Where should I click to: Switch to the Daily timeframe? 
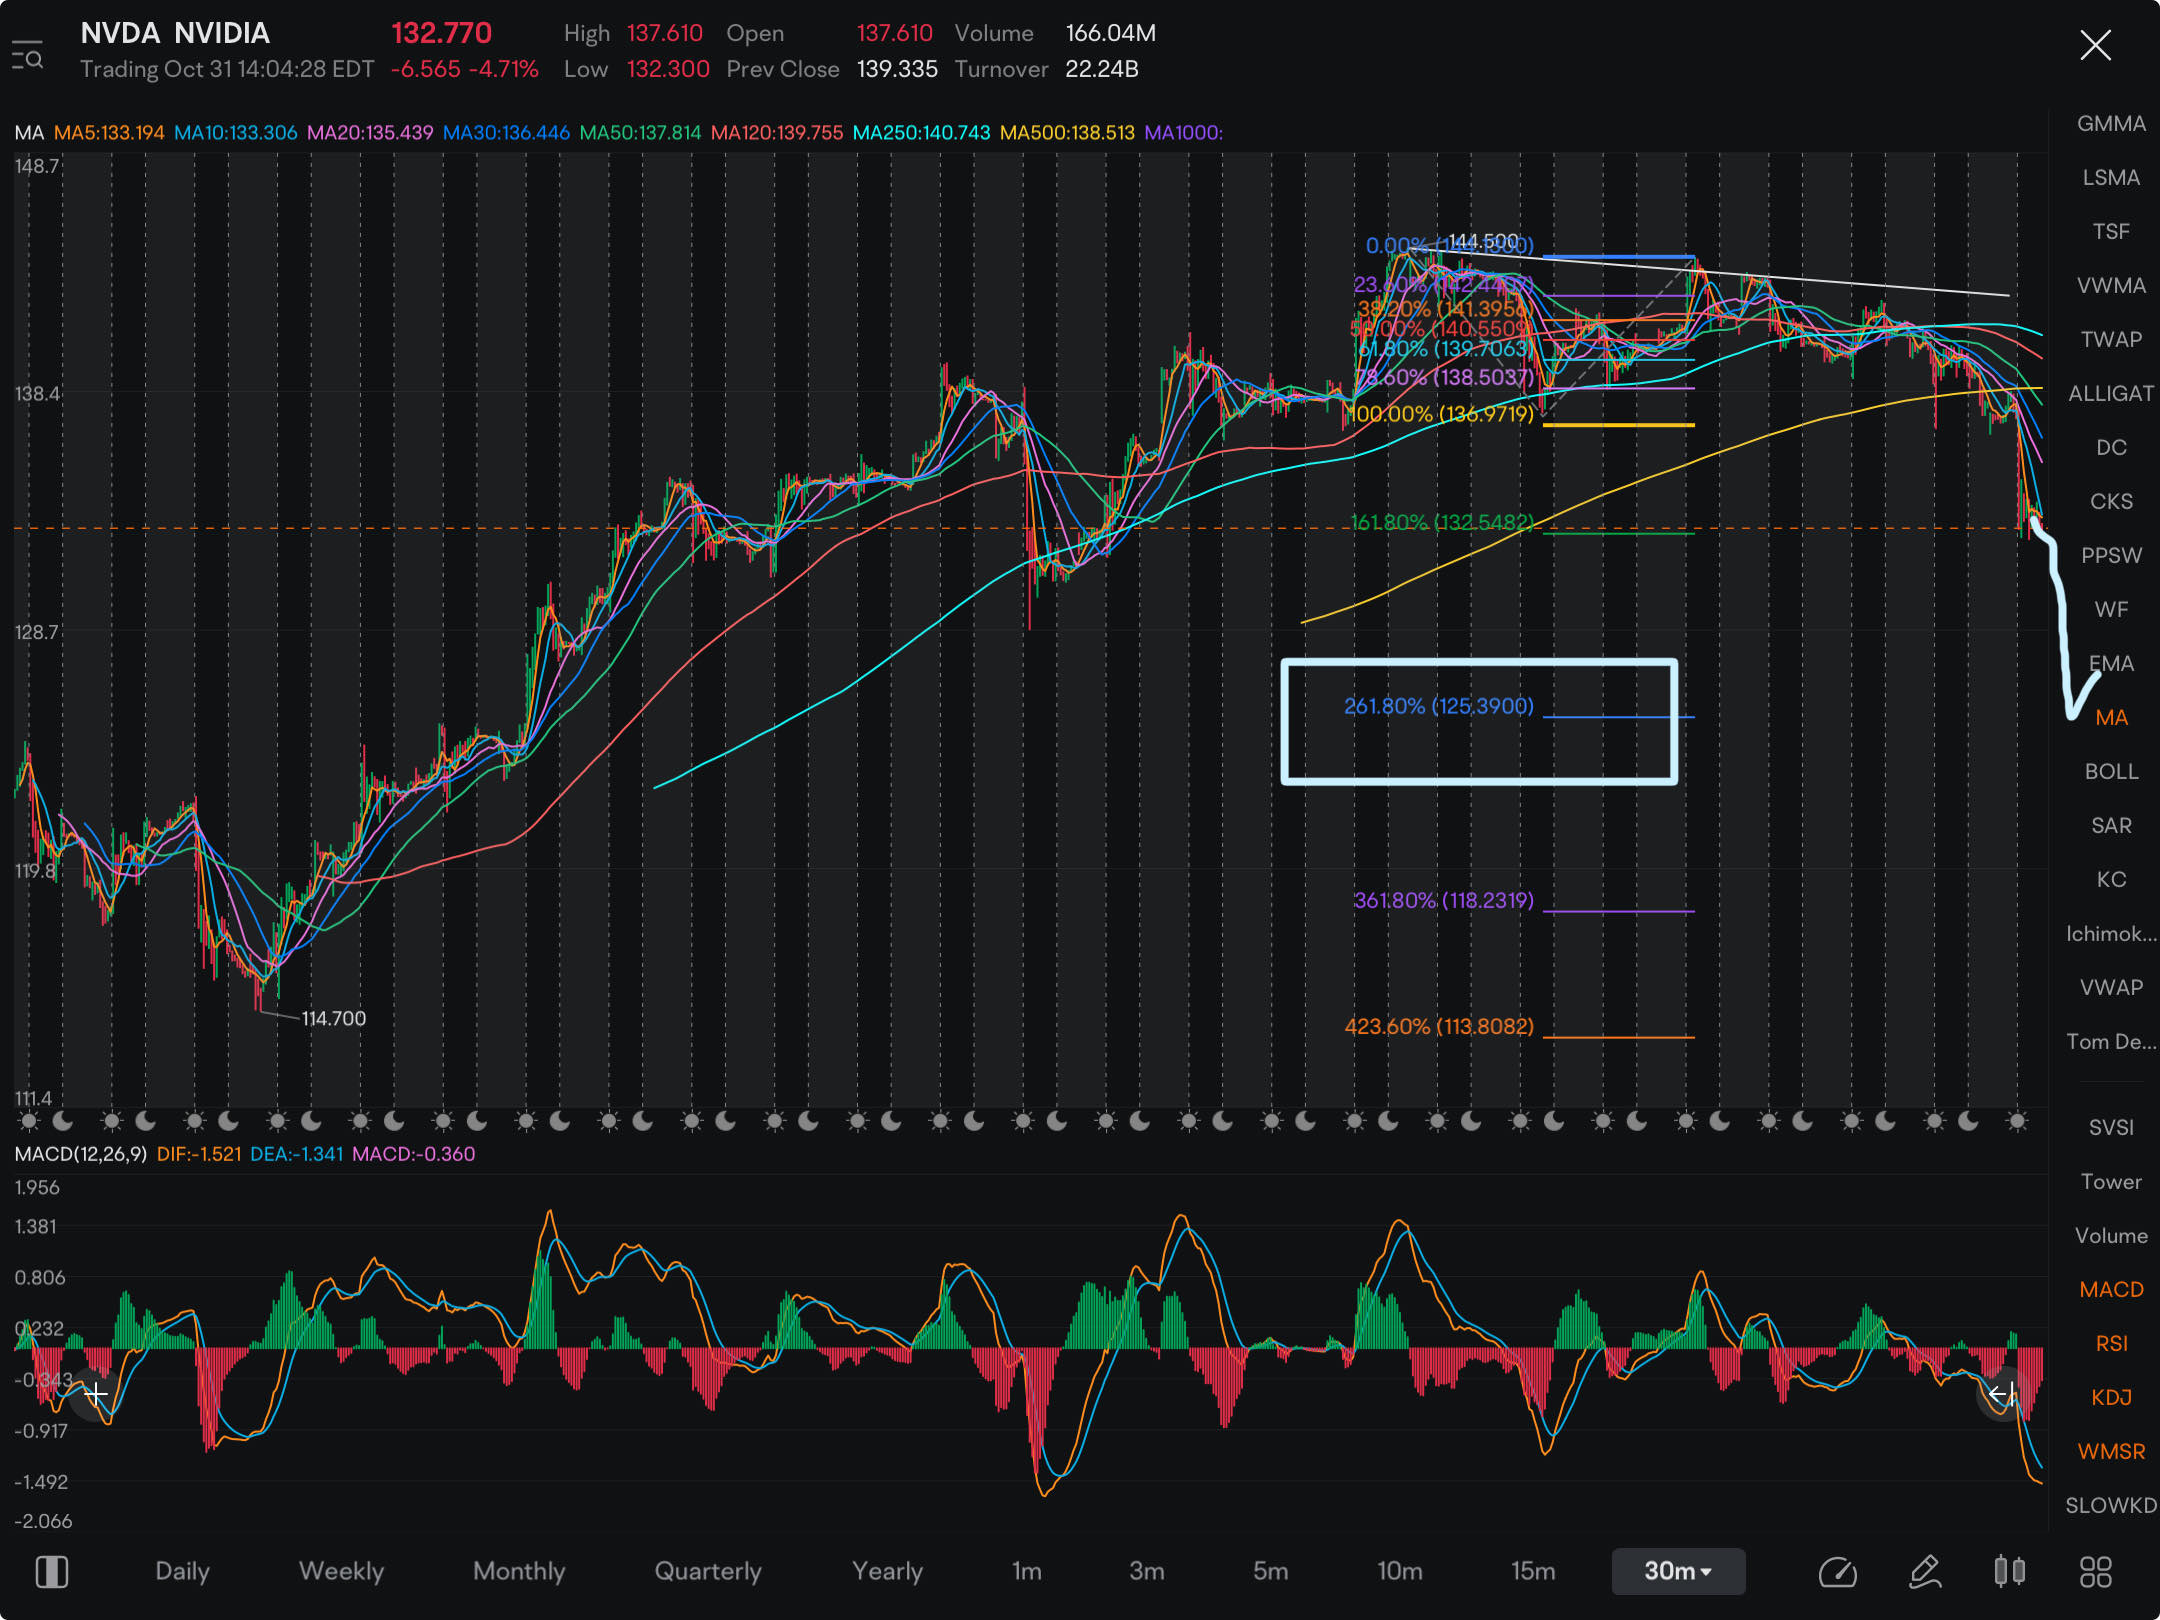pyautogui.click(x=182, y=1571)
